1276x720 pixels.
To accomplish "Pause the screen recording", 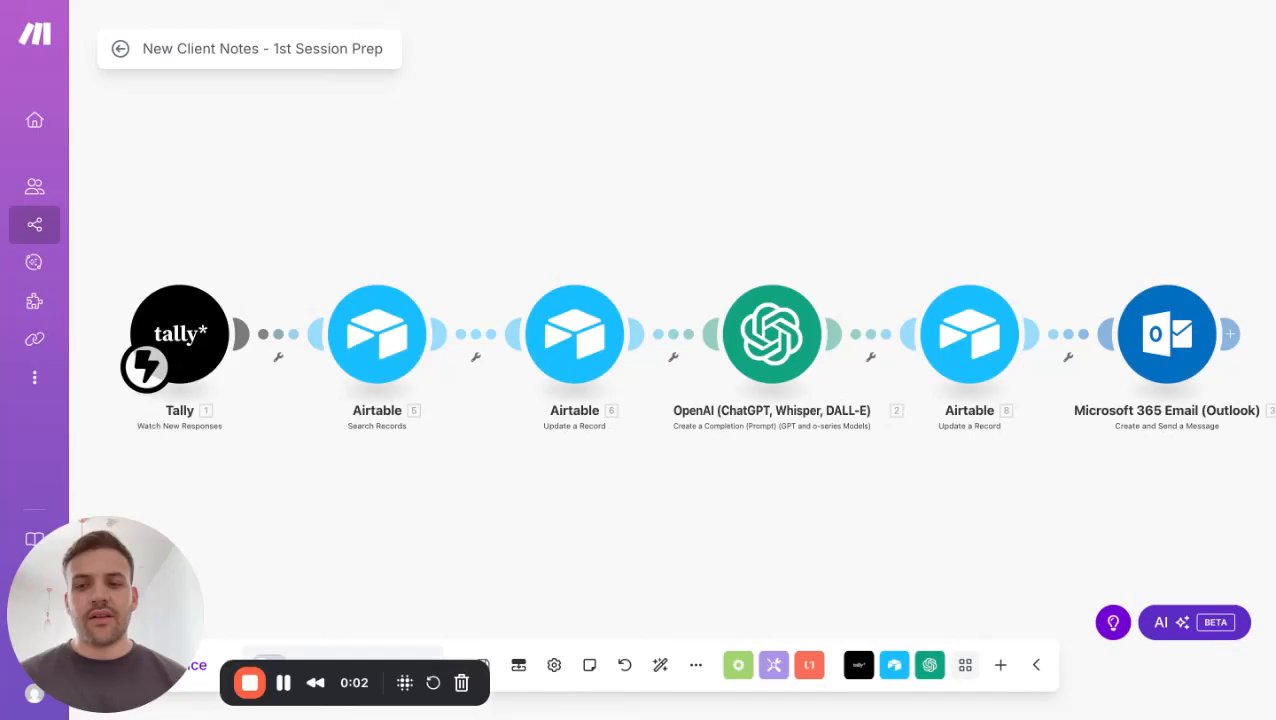I will tap(283, 683).
